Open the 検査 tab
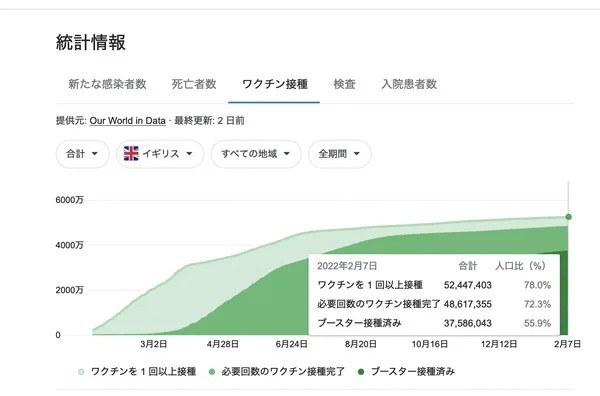This screenshot has width=600, height=396. coord(344,84)
